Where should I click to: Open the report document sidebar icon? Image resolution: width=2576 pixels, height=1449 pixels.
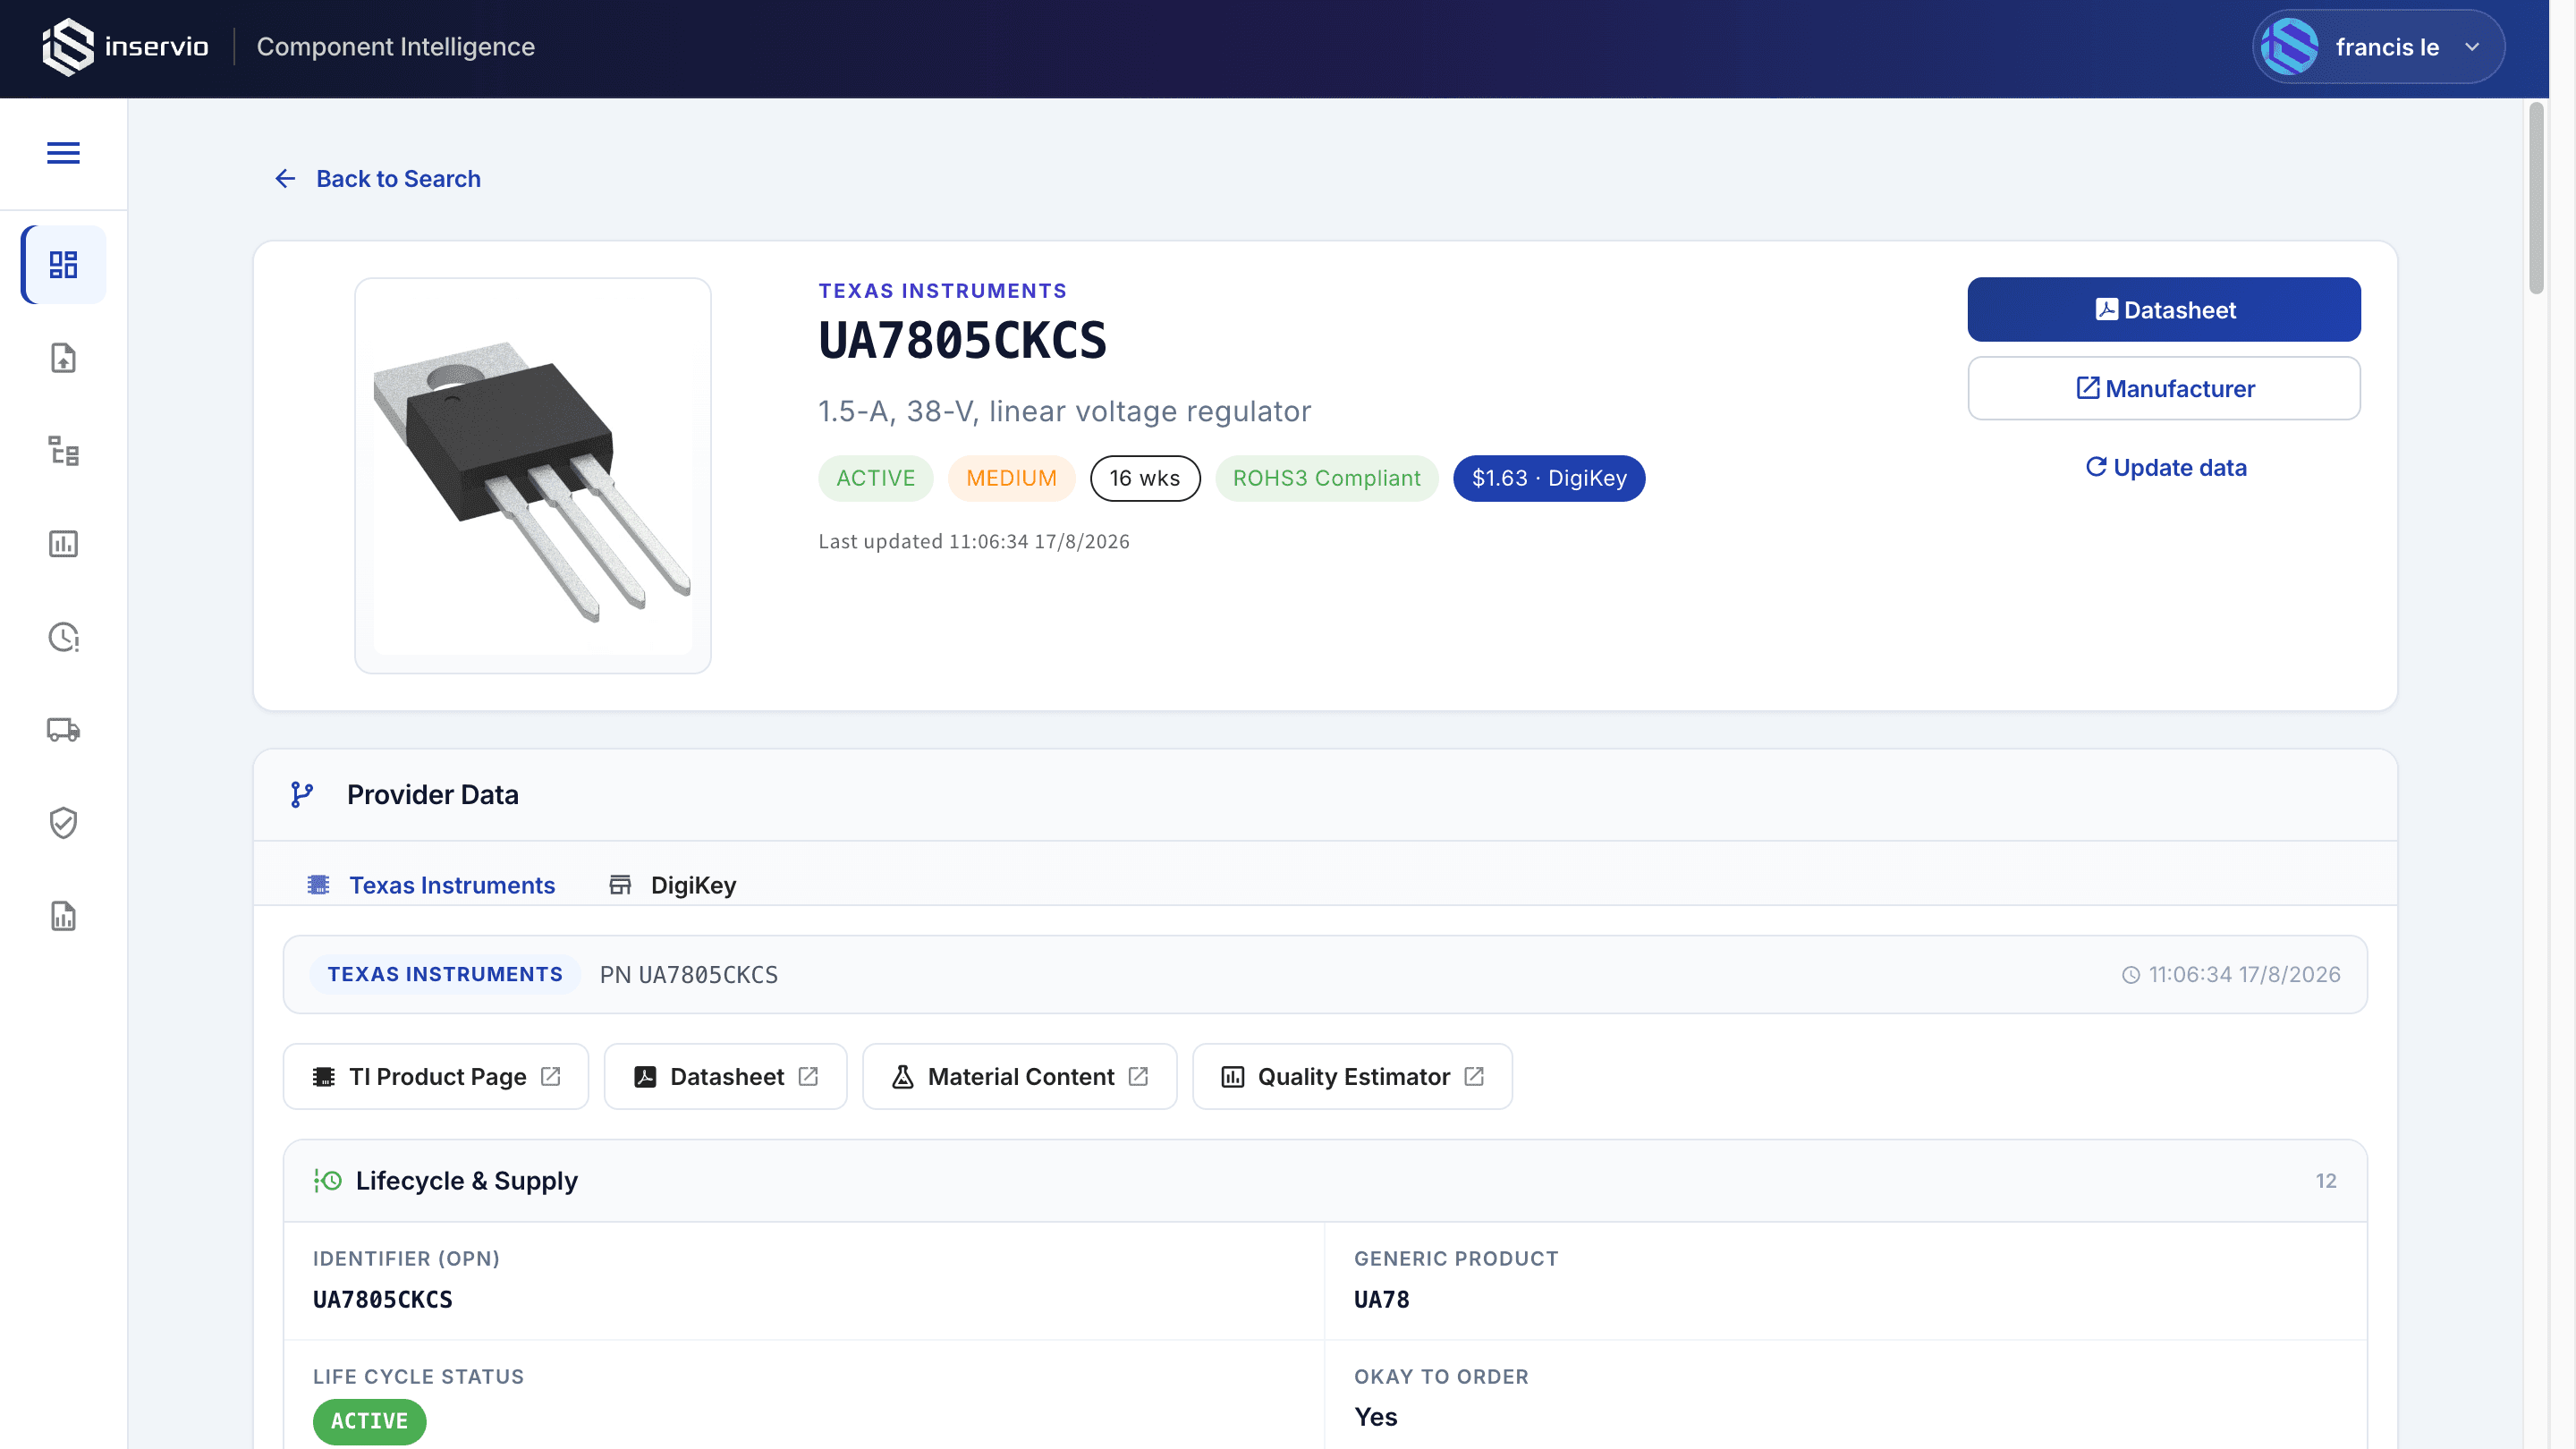pos(63,916)
